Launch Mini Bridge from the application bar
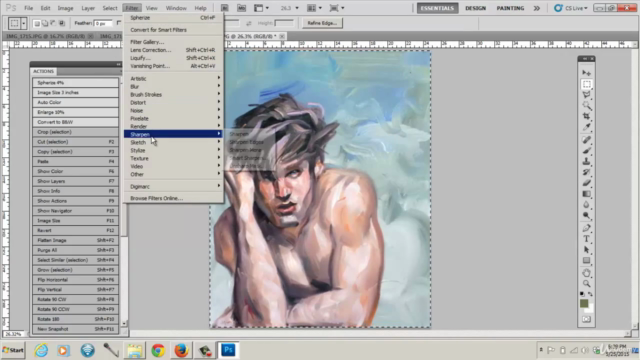The width and height of the screenshot is (640, 360). [x=242, y=8]
